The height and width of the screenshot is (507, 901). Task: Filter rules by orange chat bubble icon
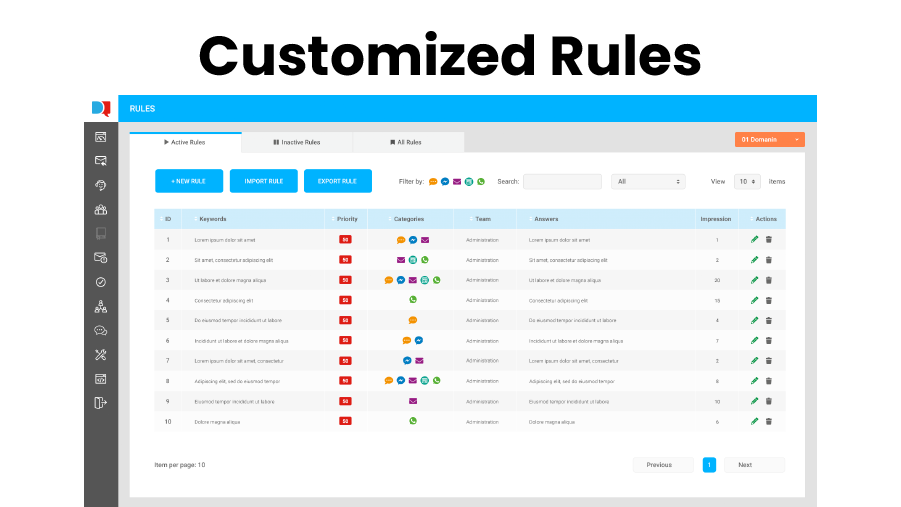(433, 182)
